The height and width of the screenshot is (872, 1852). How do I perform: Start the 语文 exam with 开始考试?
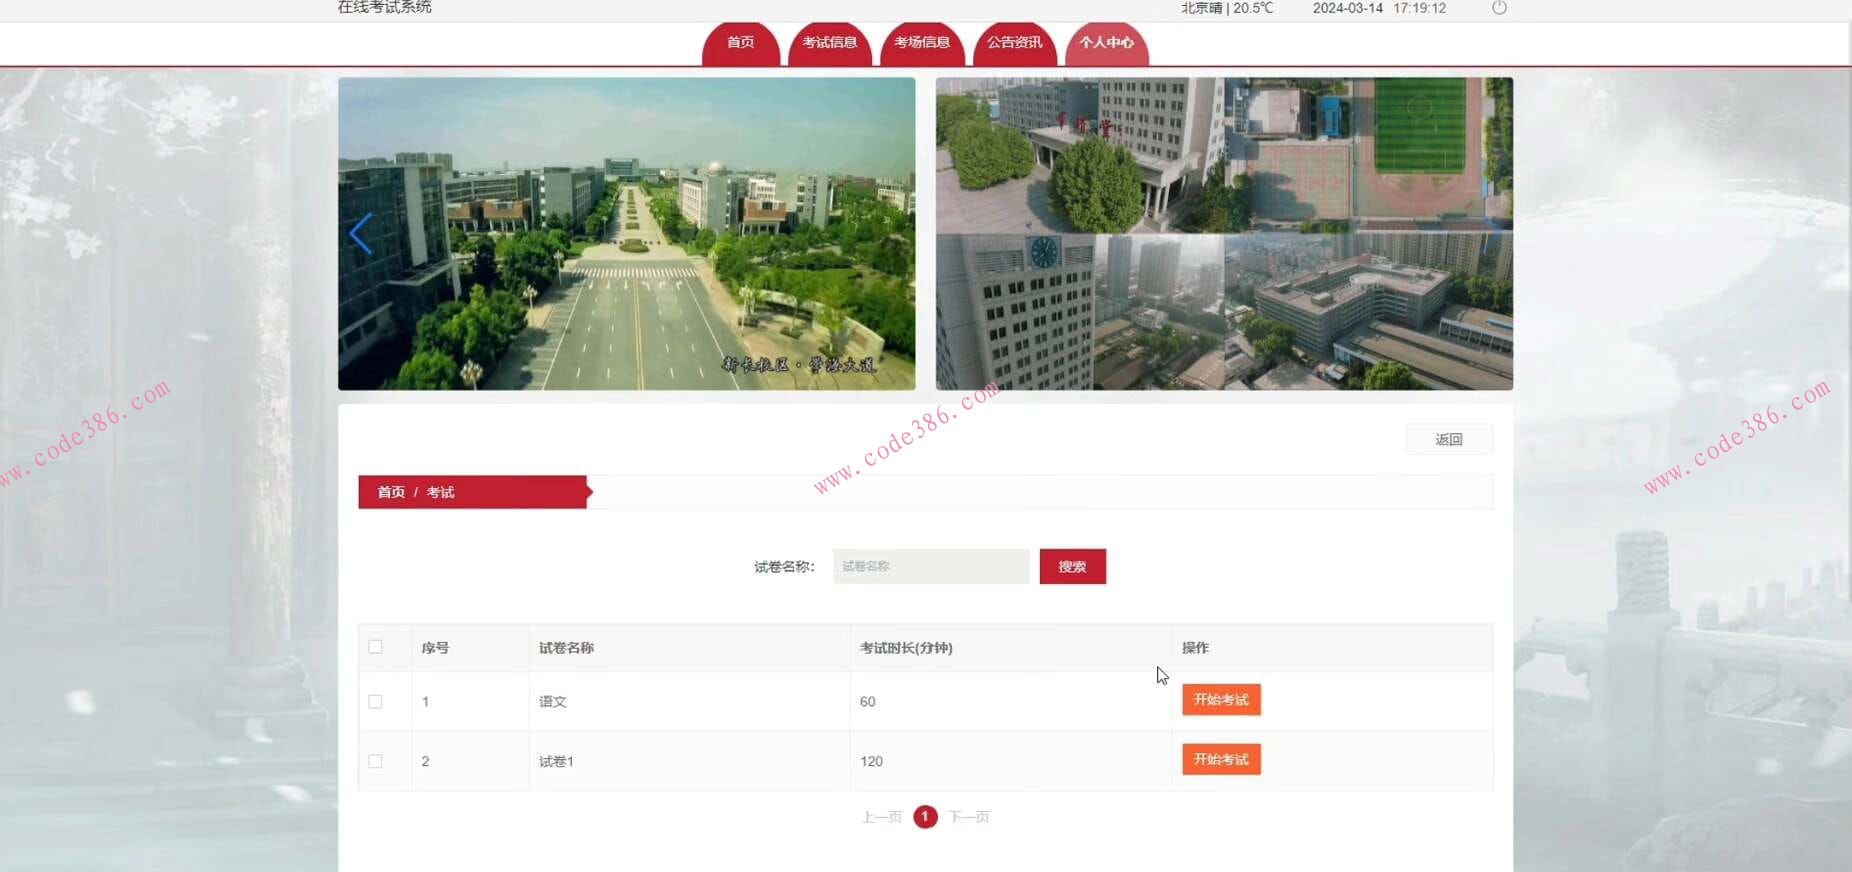(1221, 699)
